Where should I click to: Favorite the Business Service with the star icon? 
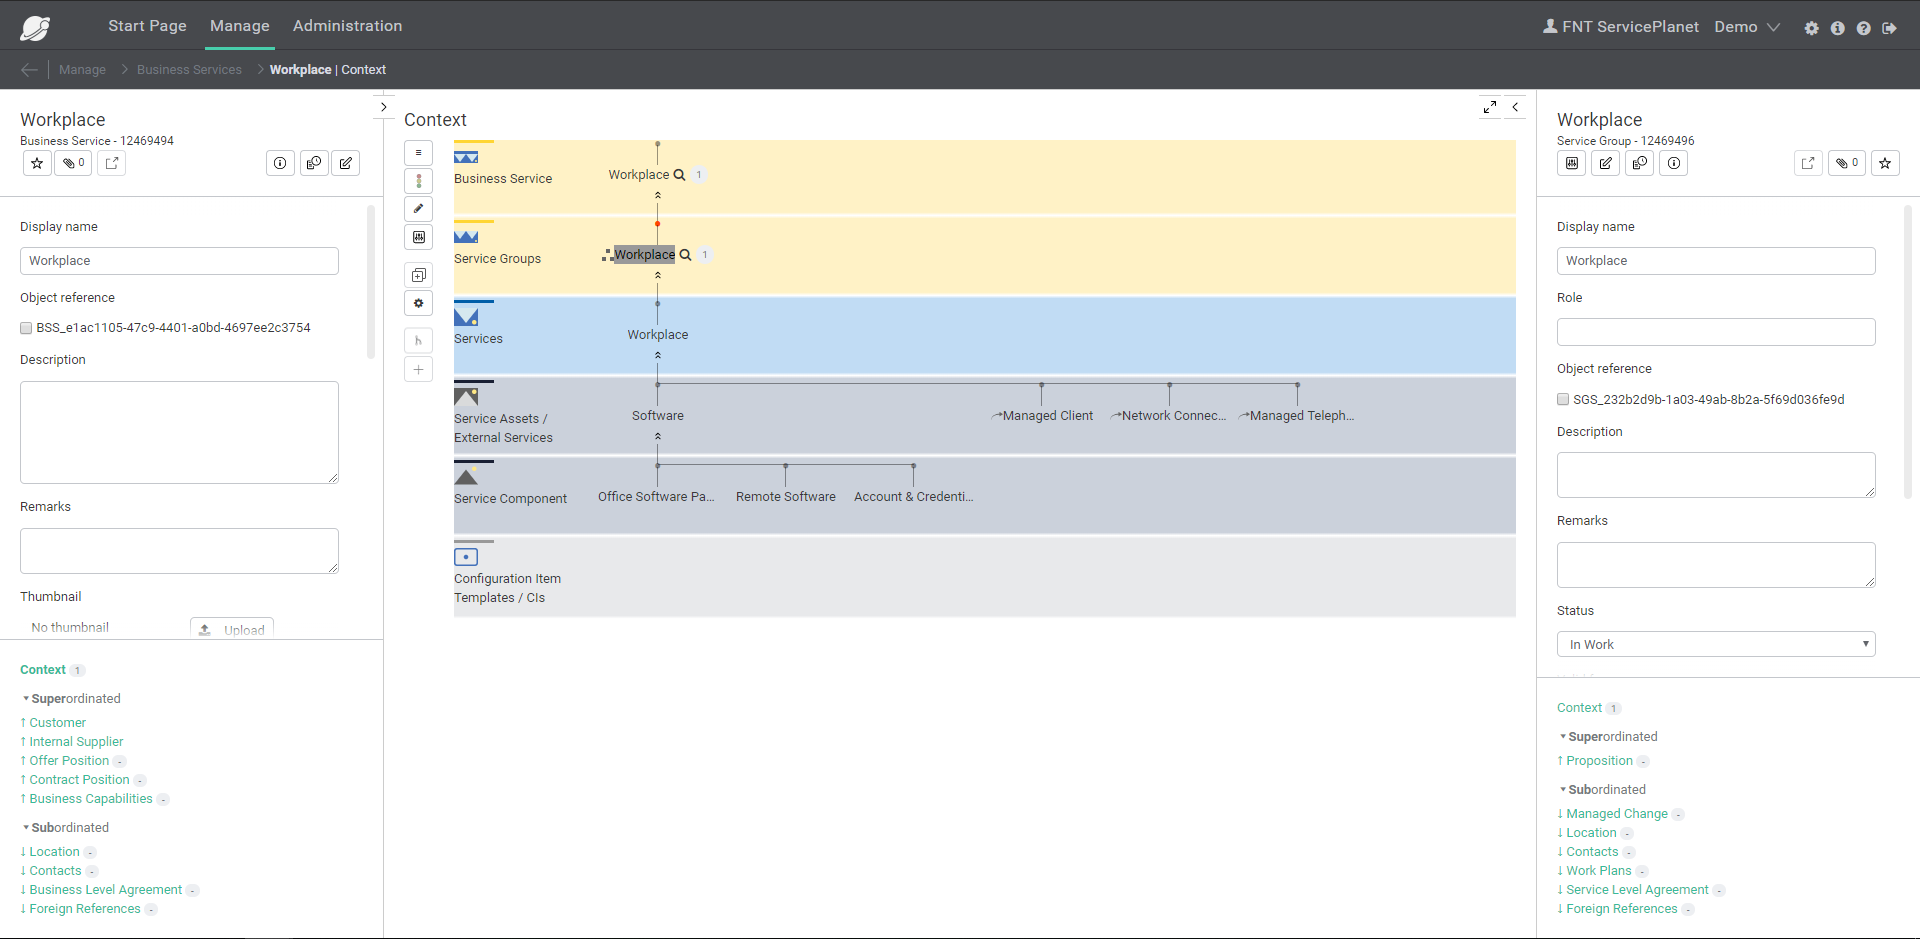37,163
